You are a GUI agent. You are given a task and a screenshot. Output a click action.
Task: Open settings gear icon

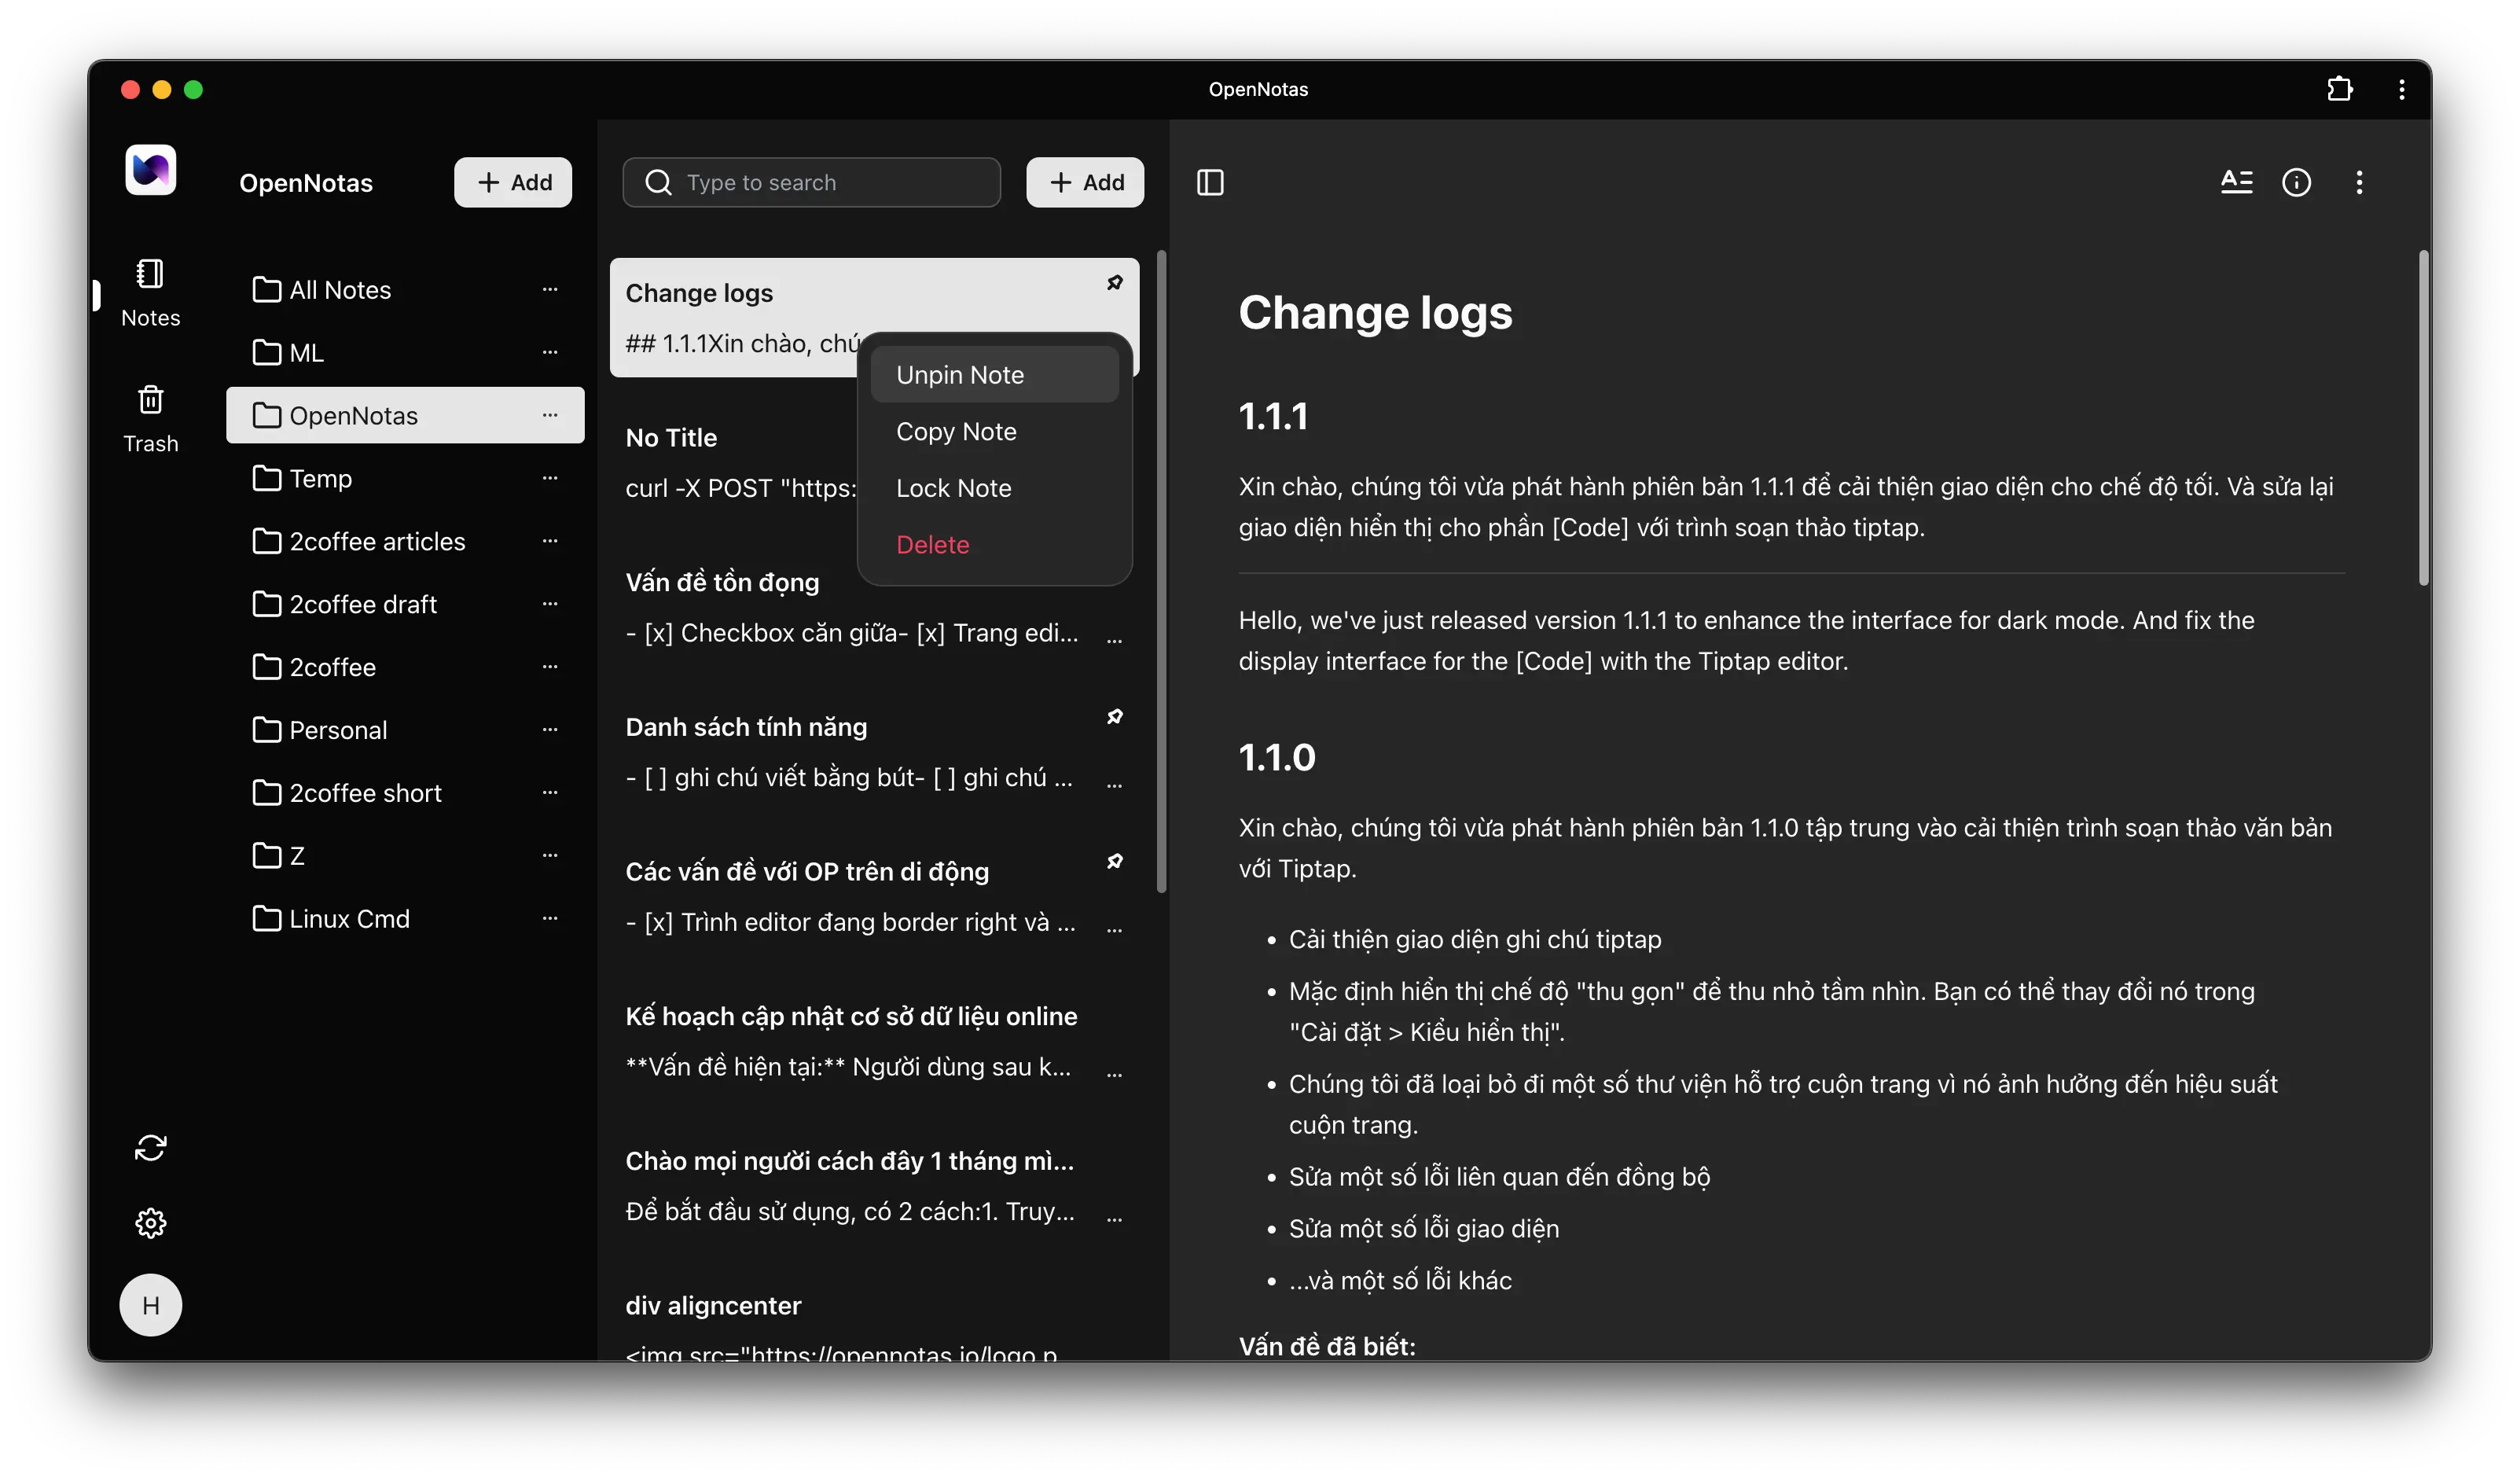pos(150,1222)
